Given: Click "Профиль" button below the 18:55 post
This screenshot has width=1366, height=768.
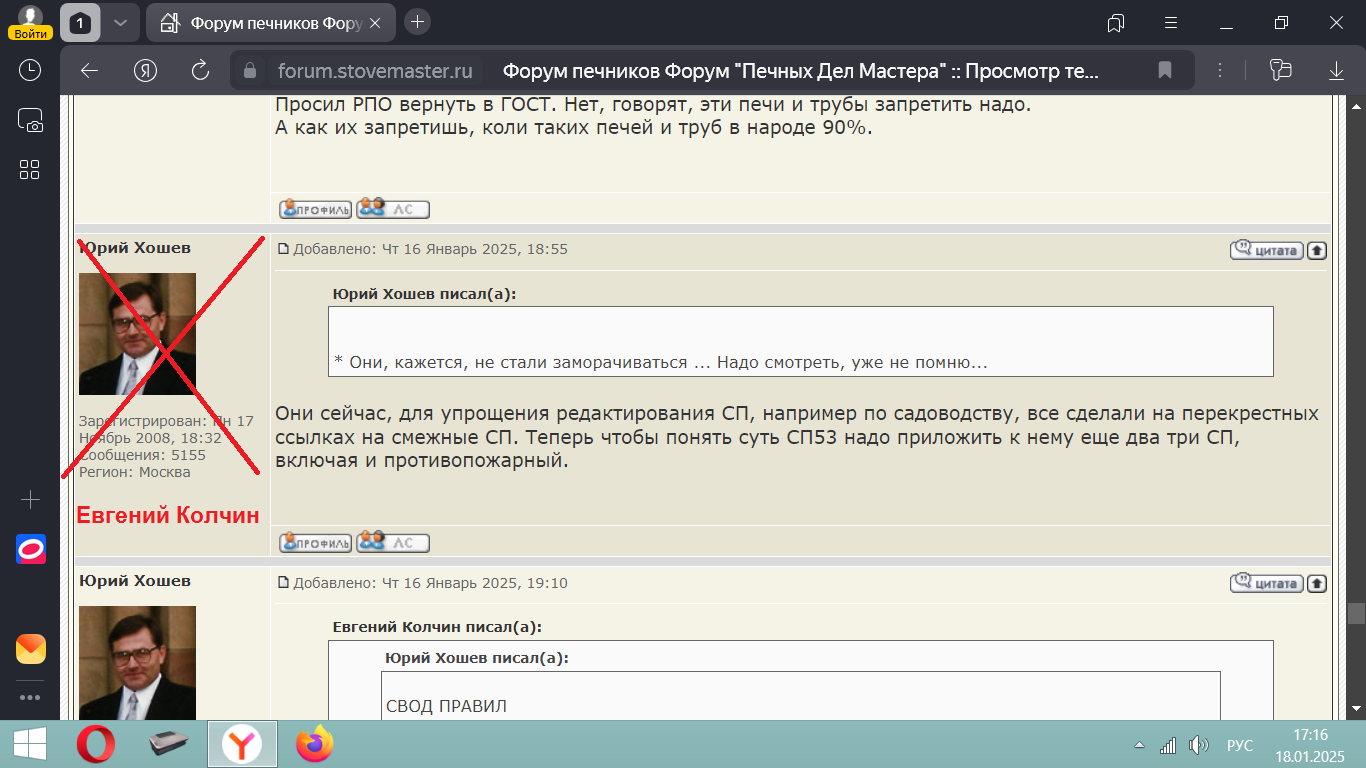Looking at the screenshot, I should (315, 543).
